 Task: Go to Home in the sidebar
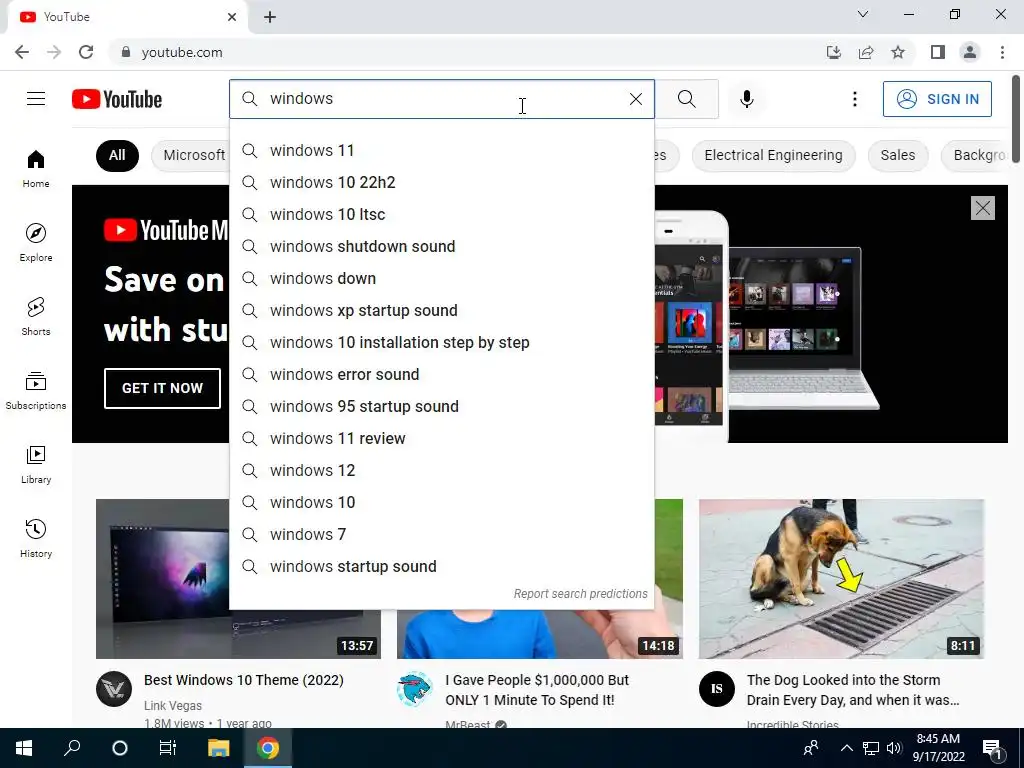point(36,168)
